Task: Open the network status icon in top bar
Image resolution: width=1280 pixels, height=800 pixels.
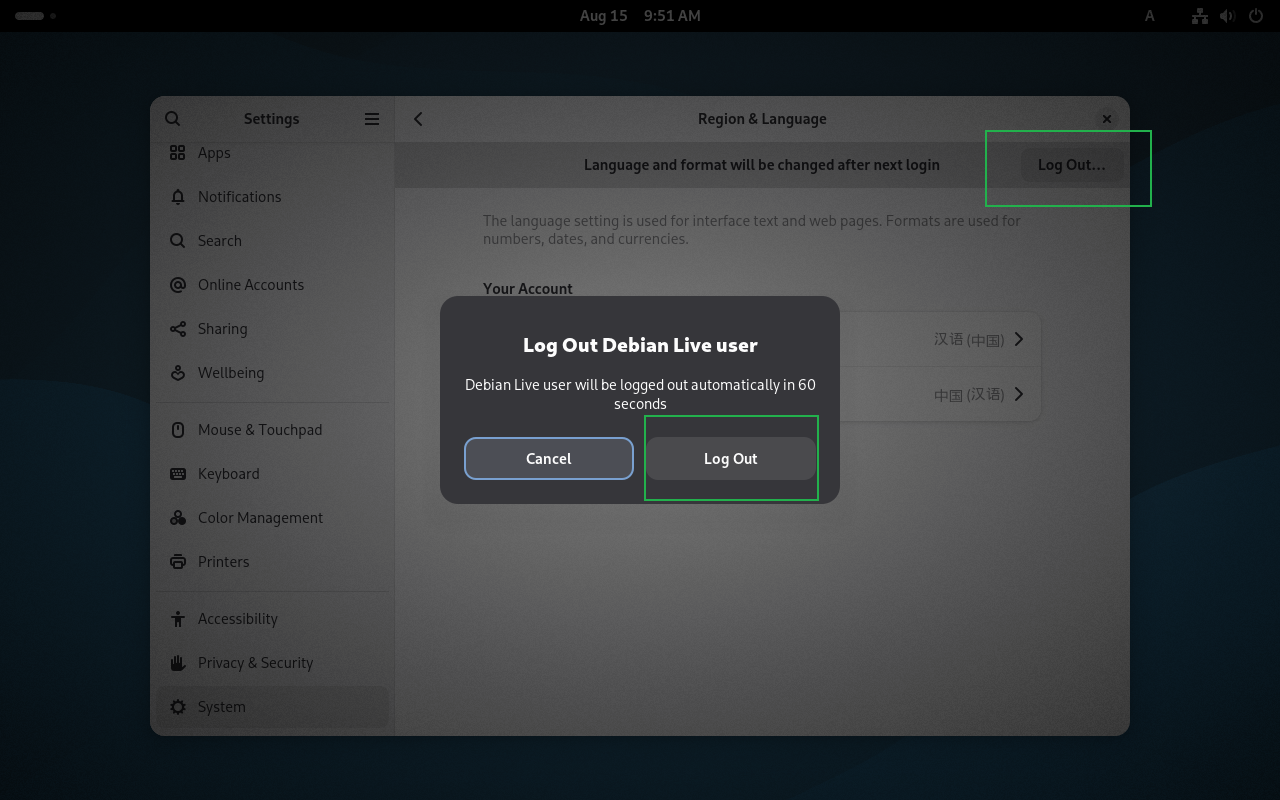Action: pyautogui.click(x=1200, y=16)
